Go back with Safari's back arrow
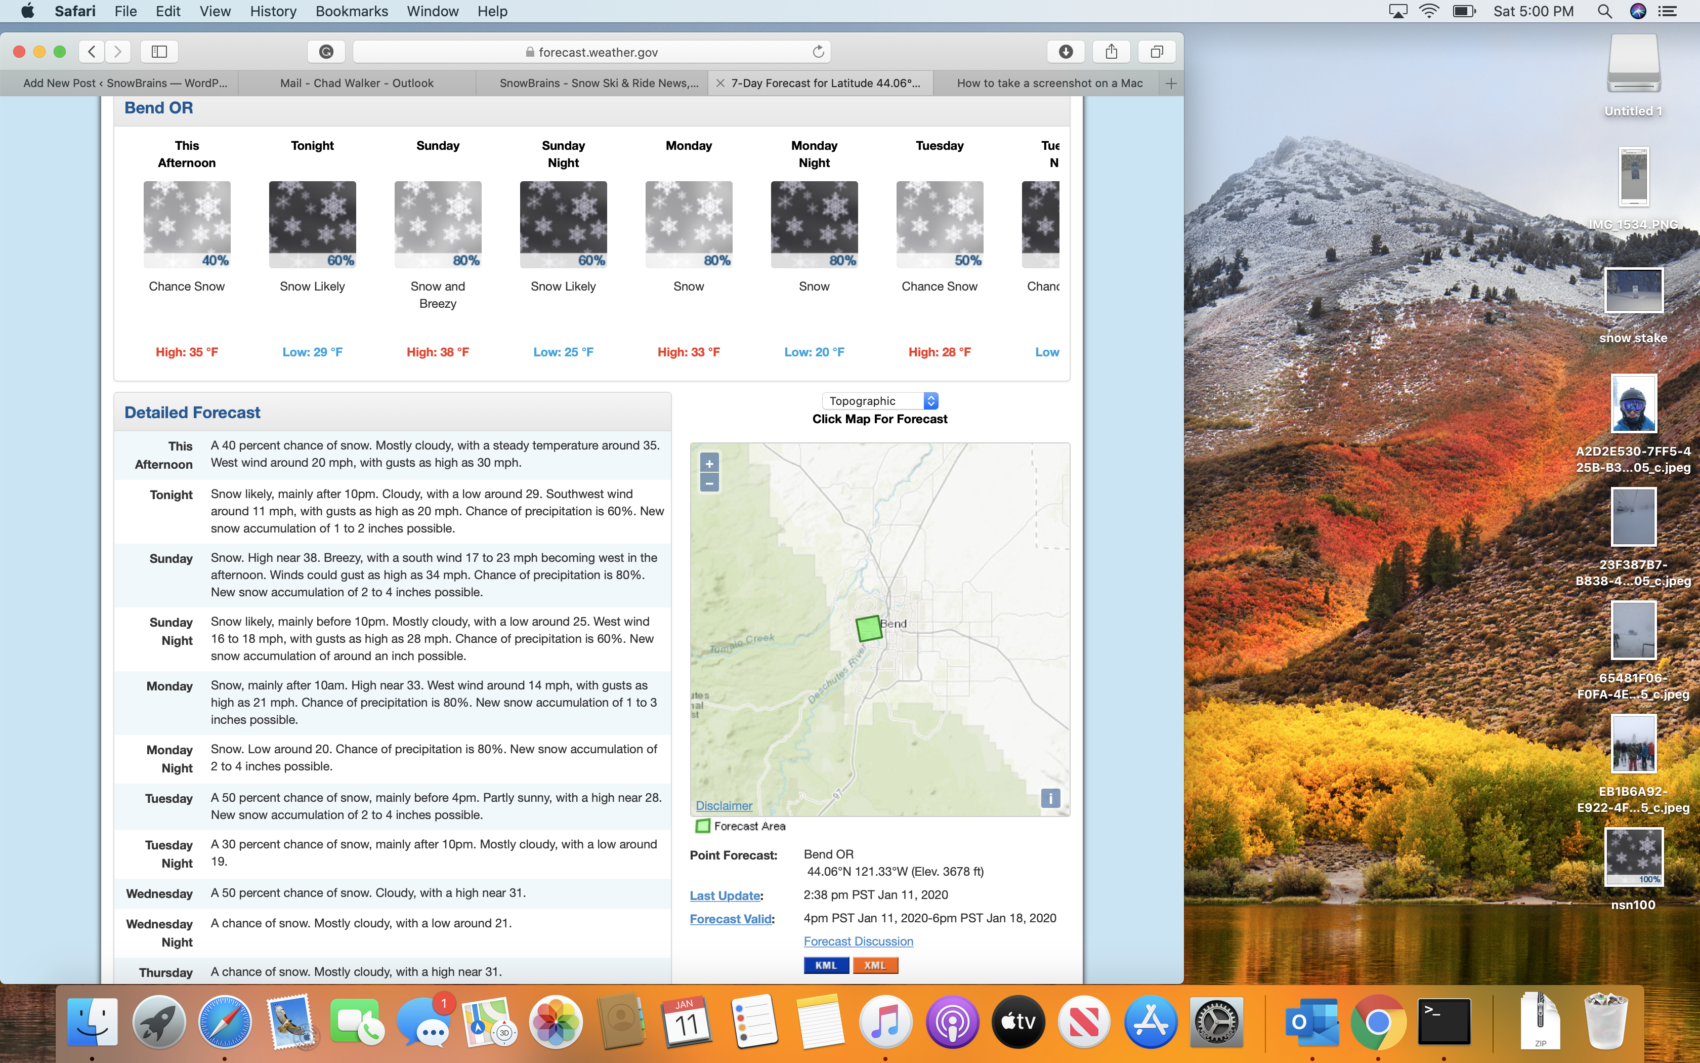 tap(92, 51)
